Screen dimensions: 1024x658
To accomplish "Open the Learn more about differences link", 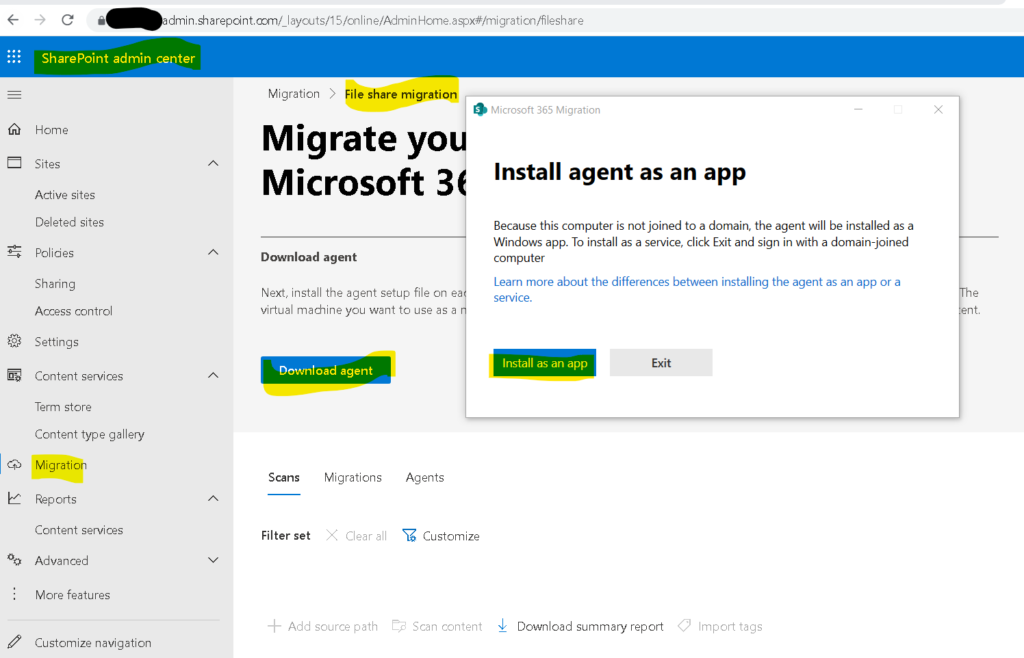I will click(697, 289).
